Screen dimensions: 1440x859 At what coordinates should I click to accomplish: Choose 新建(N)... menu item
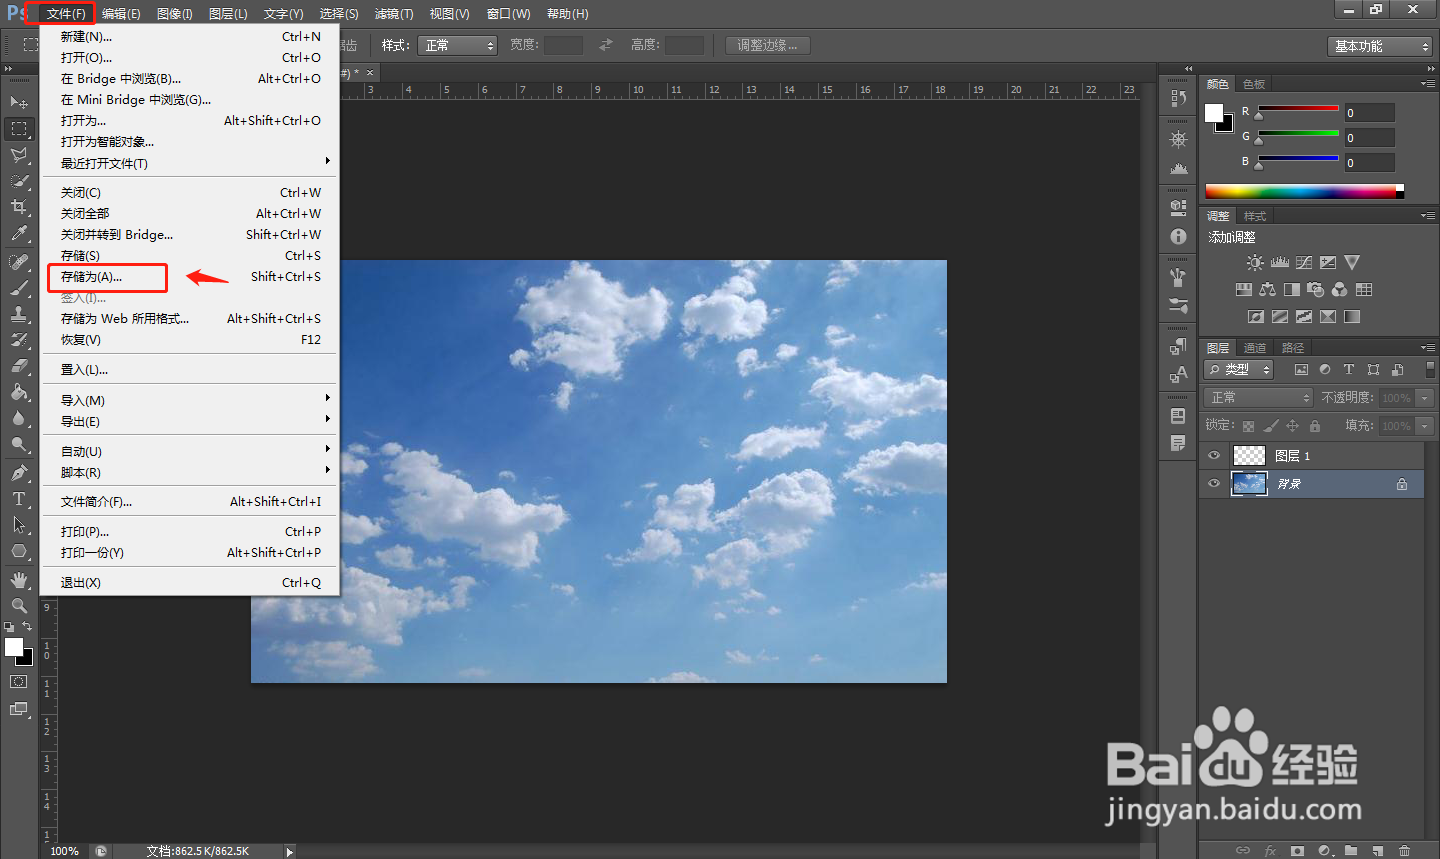point(191,37)
